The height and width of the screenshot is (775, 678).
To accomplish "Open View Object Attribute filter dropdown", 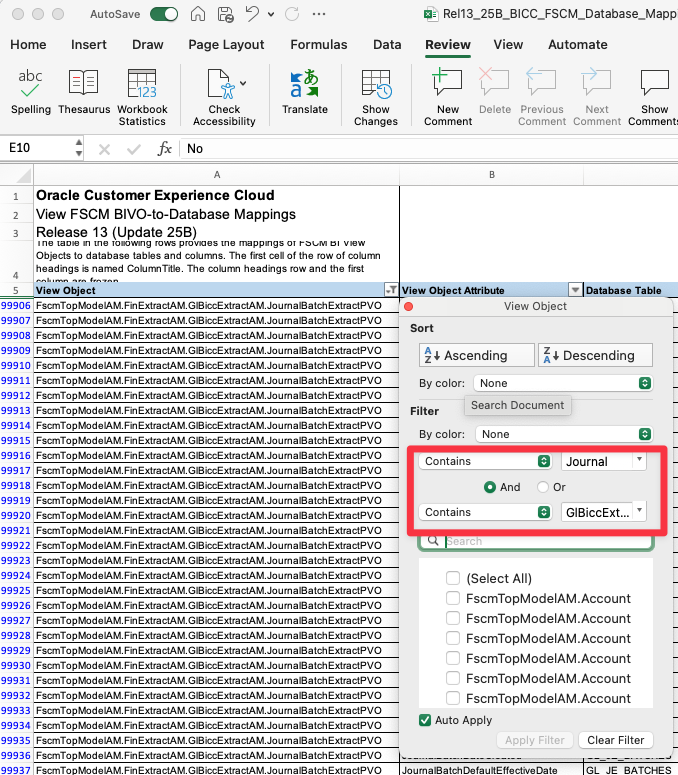I will click(575, 290).
